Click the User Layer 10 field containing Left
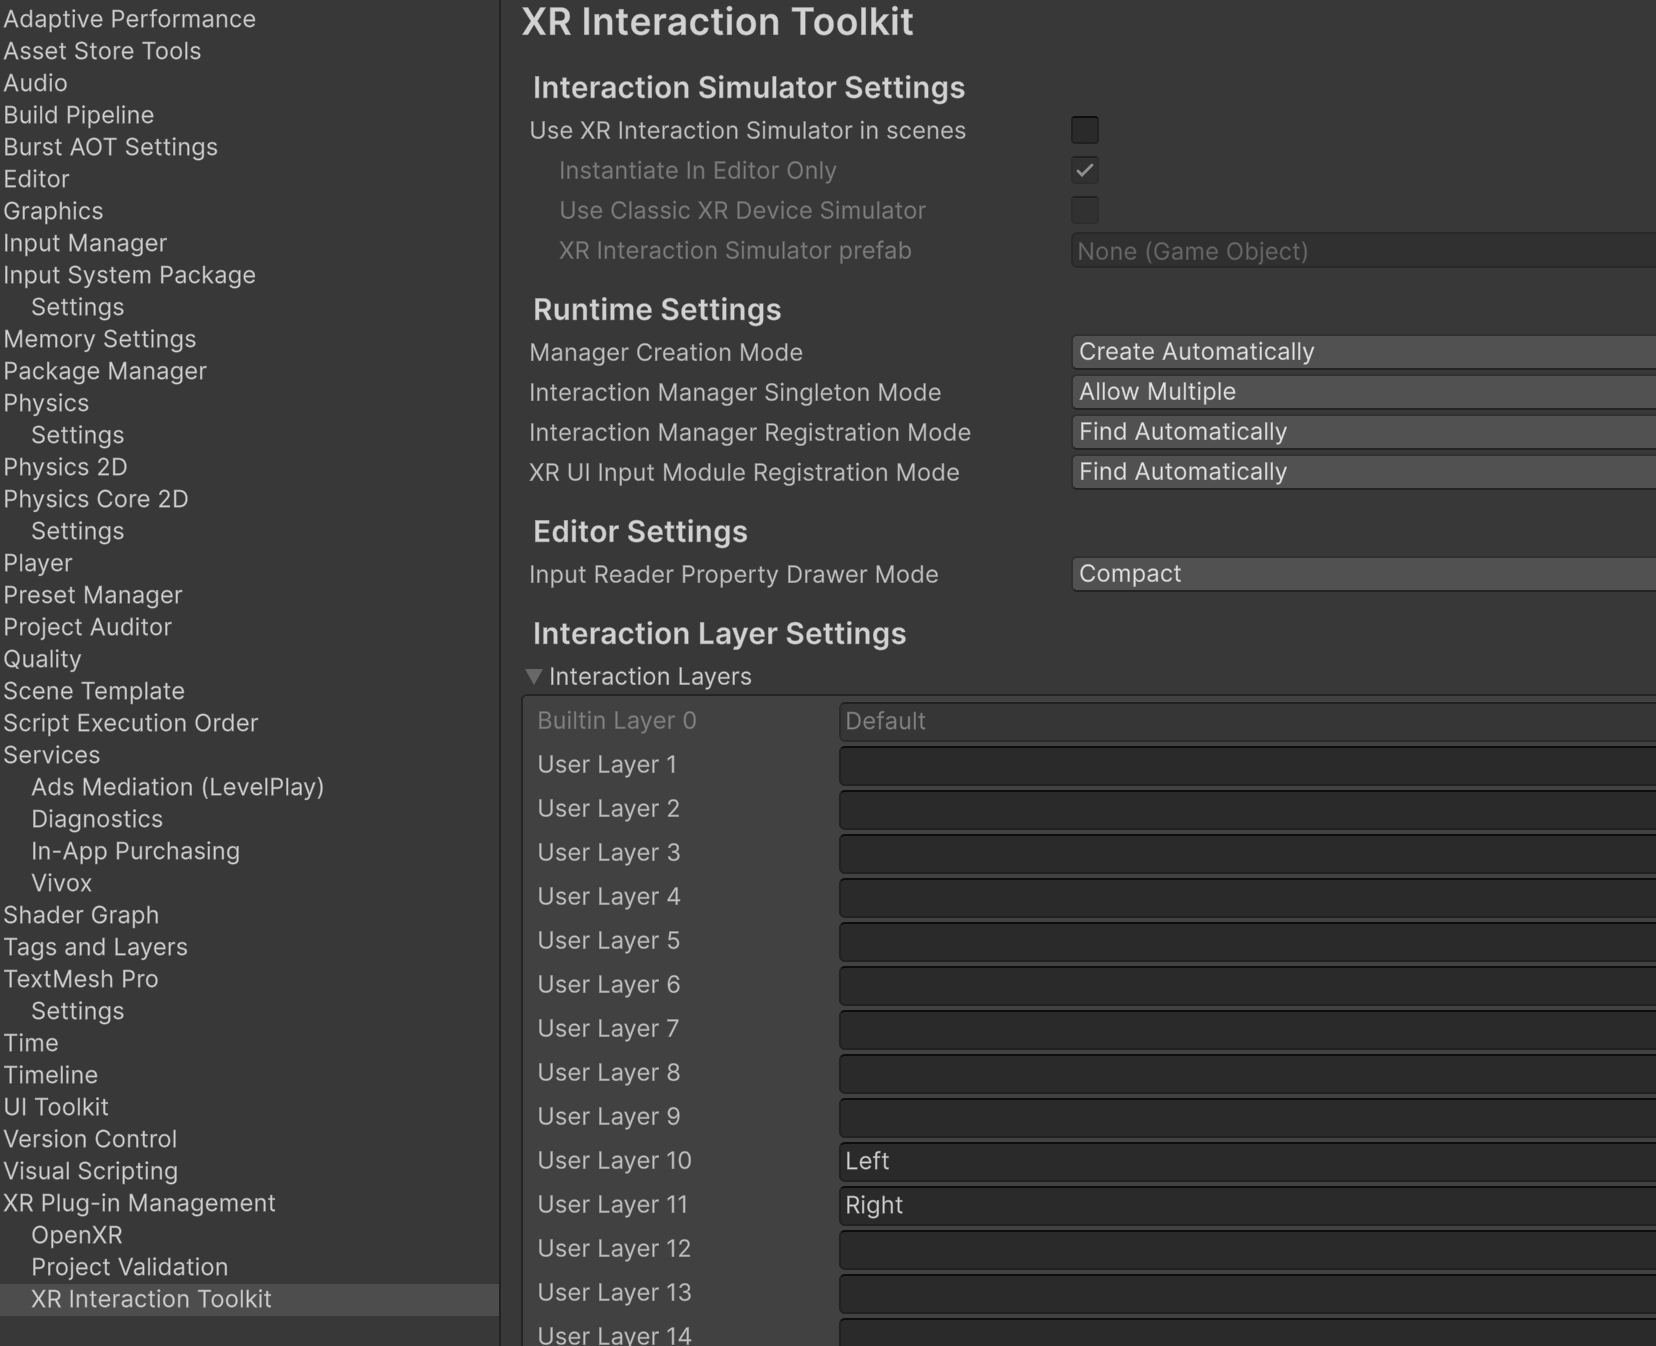 pyautogui.click(x=1247, y=1161)
